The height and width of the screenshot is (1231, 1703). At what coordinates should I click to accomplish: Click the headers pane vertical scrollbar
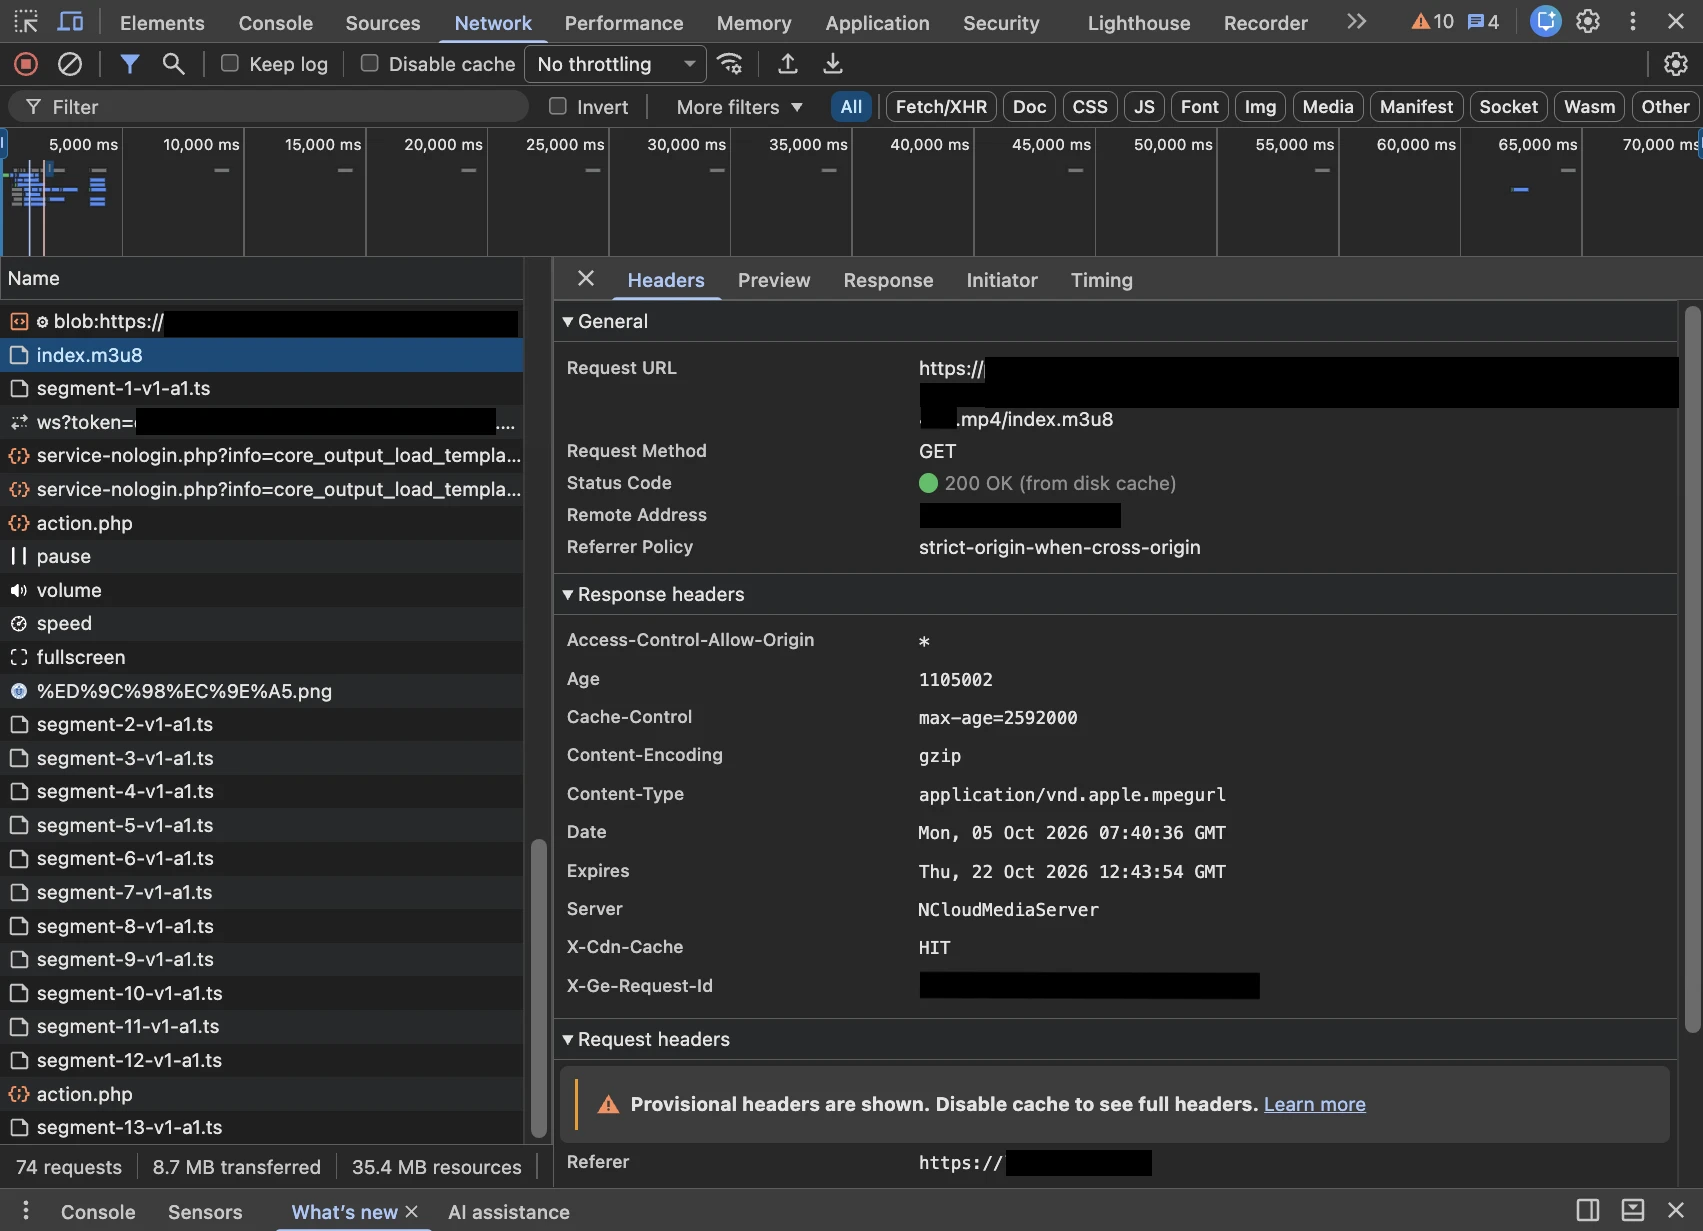click(x=1692, y=669)
